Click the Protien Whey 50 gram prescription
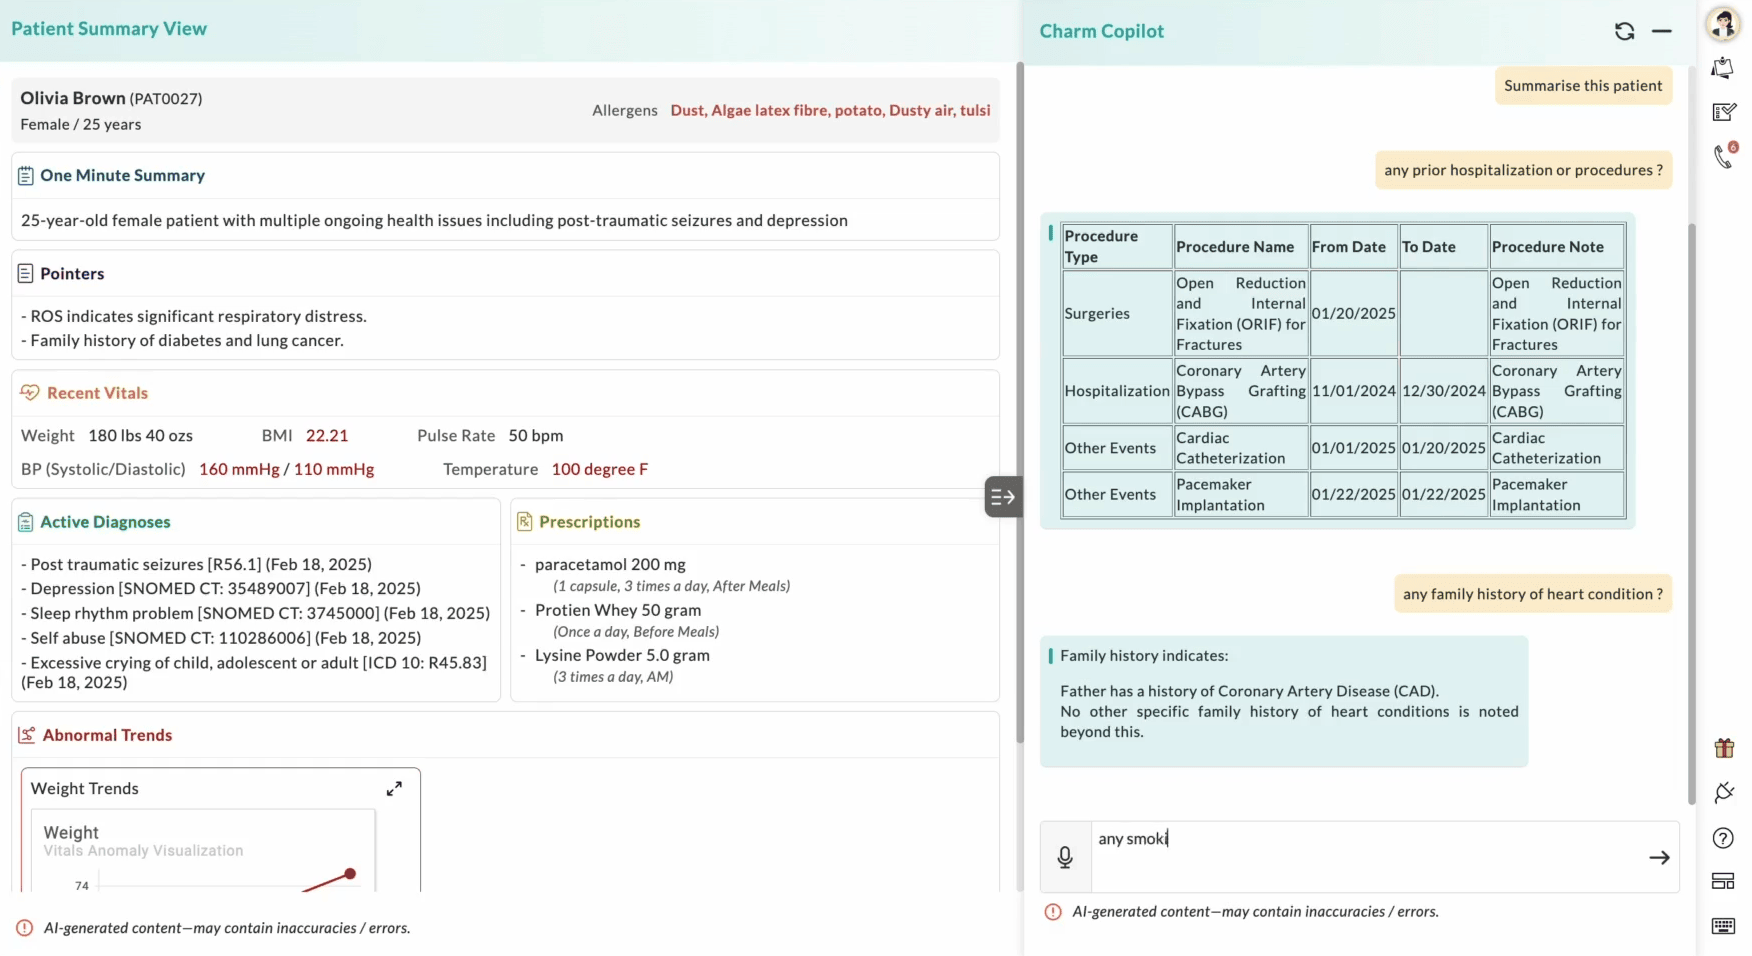The image size is (1752, 956). [618, 610]
